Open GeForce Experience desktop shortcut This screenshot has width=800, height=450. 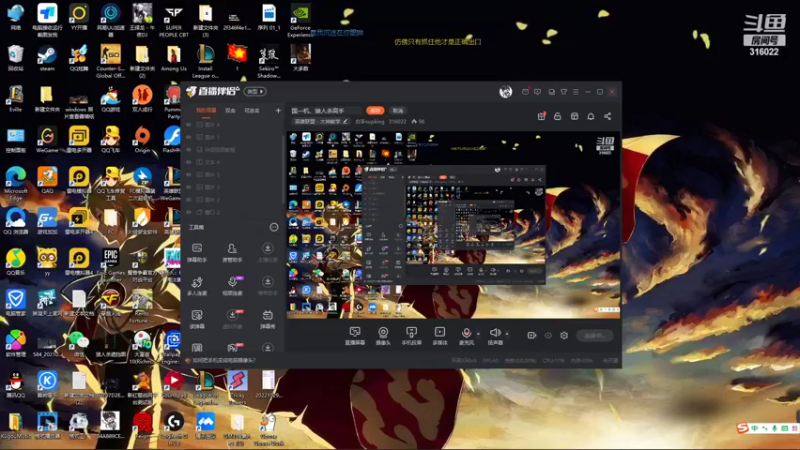(300, 21)
